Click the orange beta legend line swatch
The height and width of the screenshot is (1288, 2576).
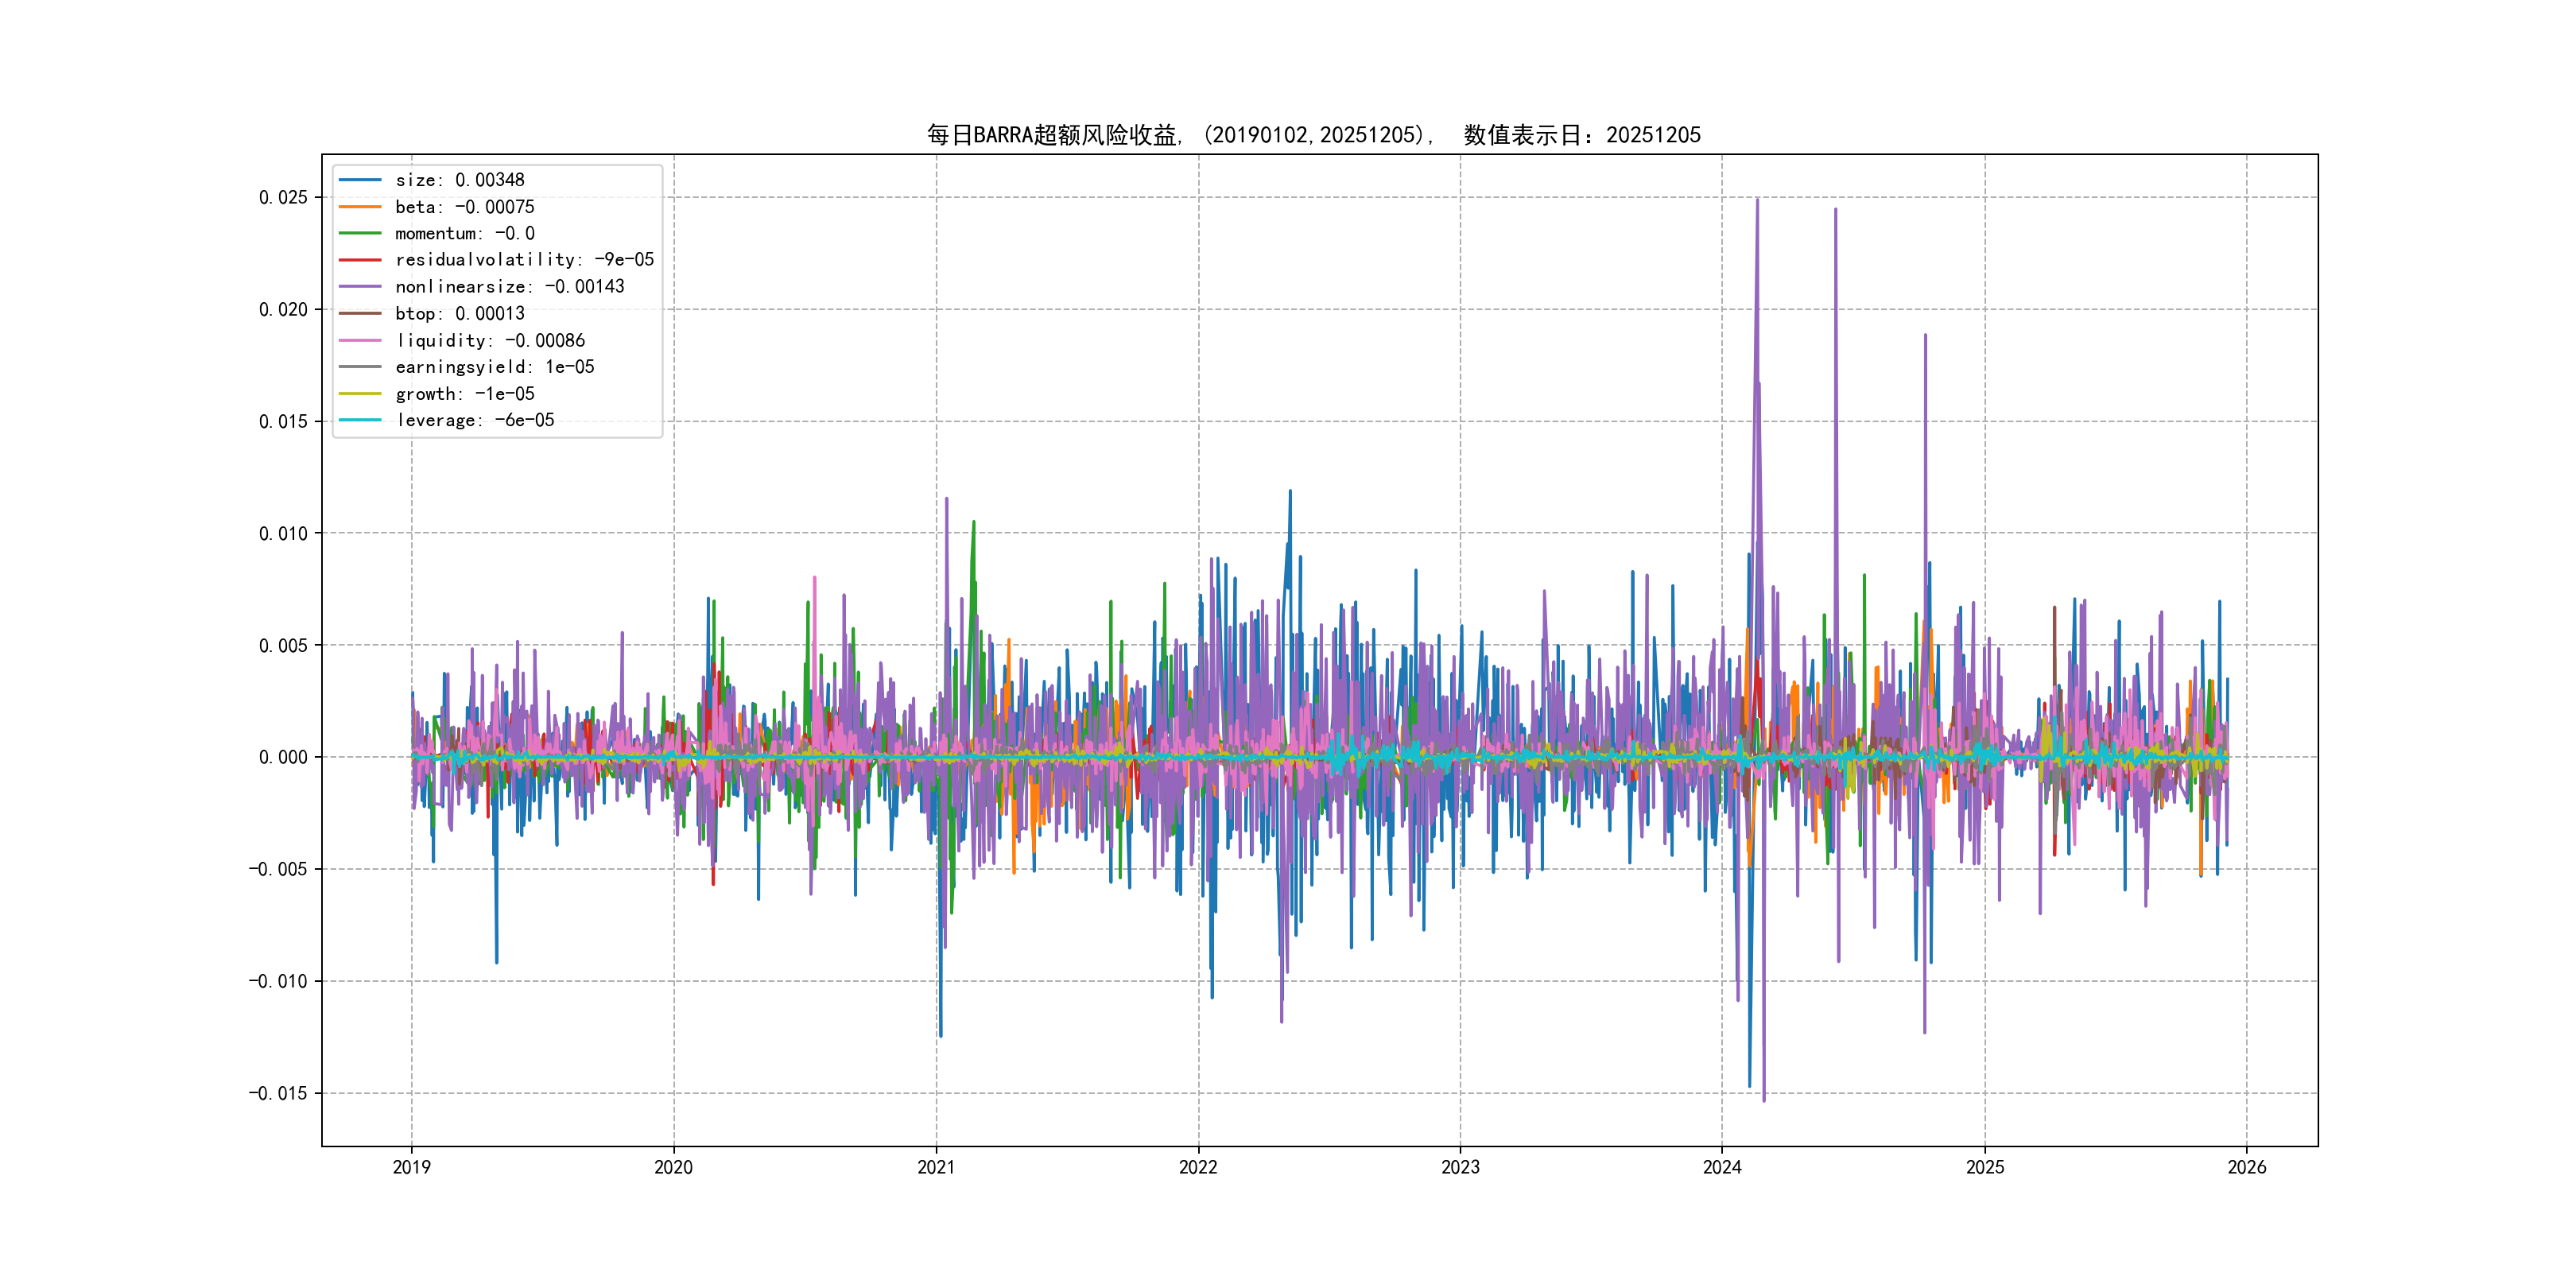pos(360,207)
